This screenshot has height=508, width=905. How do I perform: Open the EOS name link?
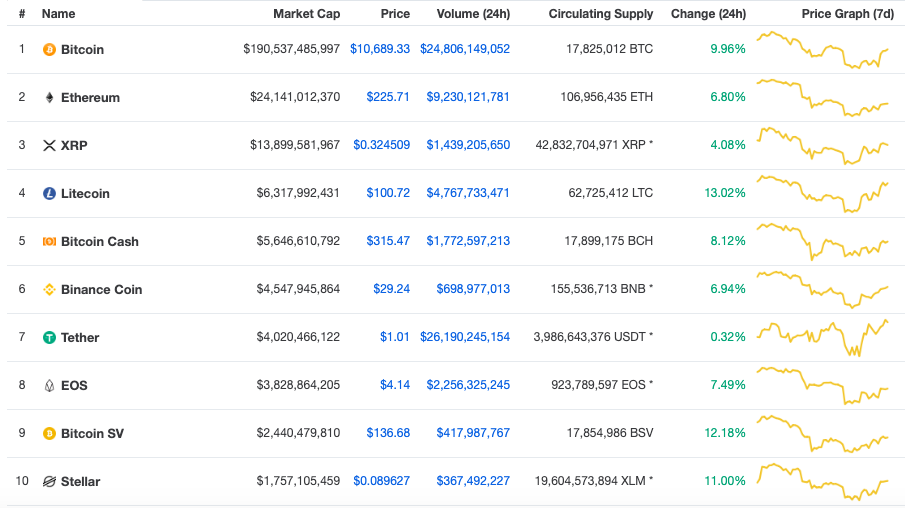point(74,385)
